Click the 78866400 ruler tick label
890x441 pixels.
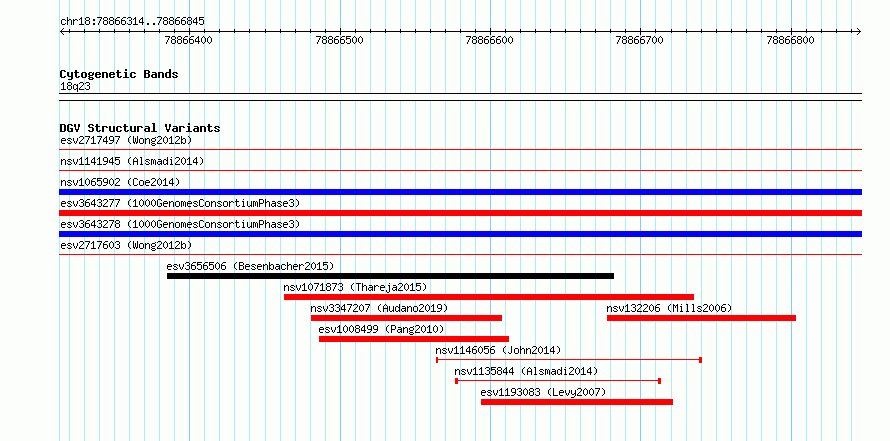coord(189,40)
